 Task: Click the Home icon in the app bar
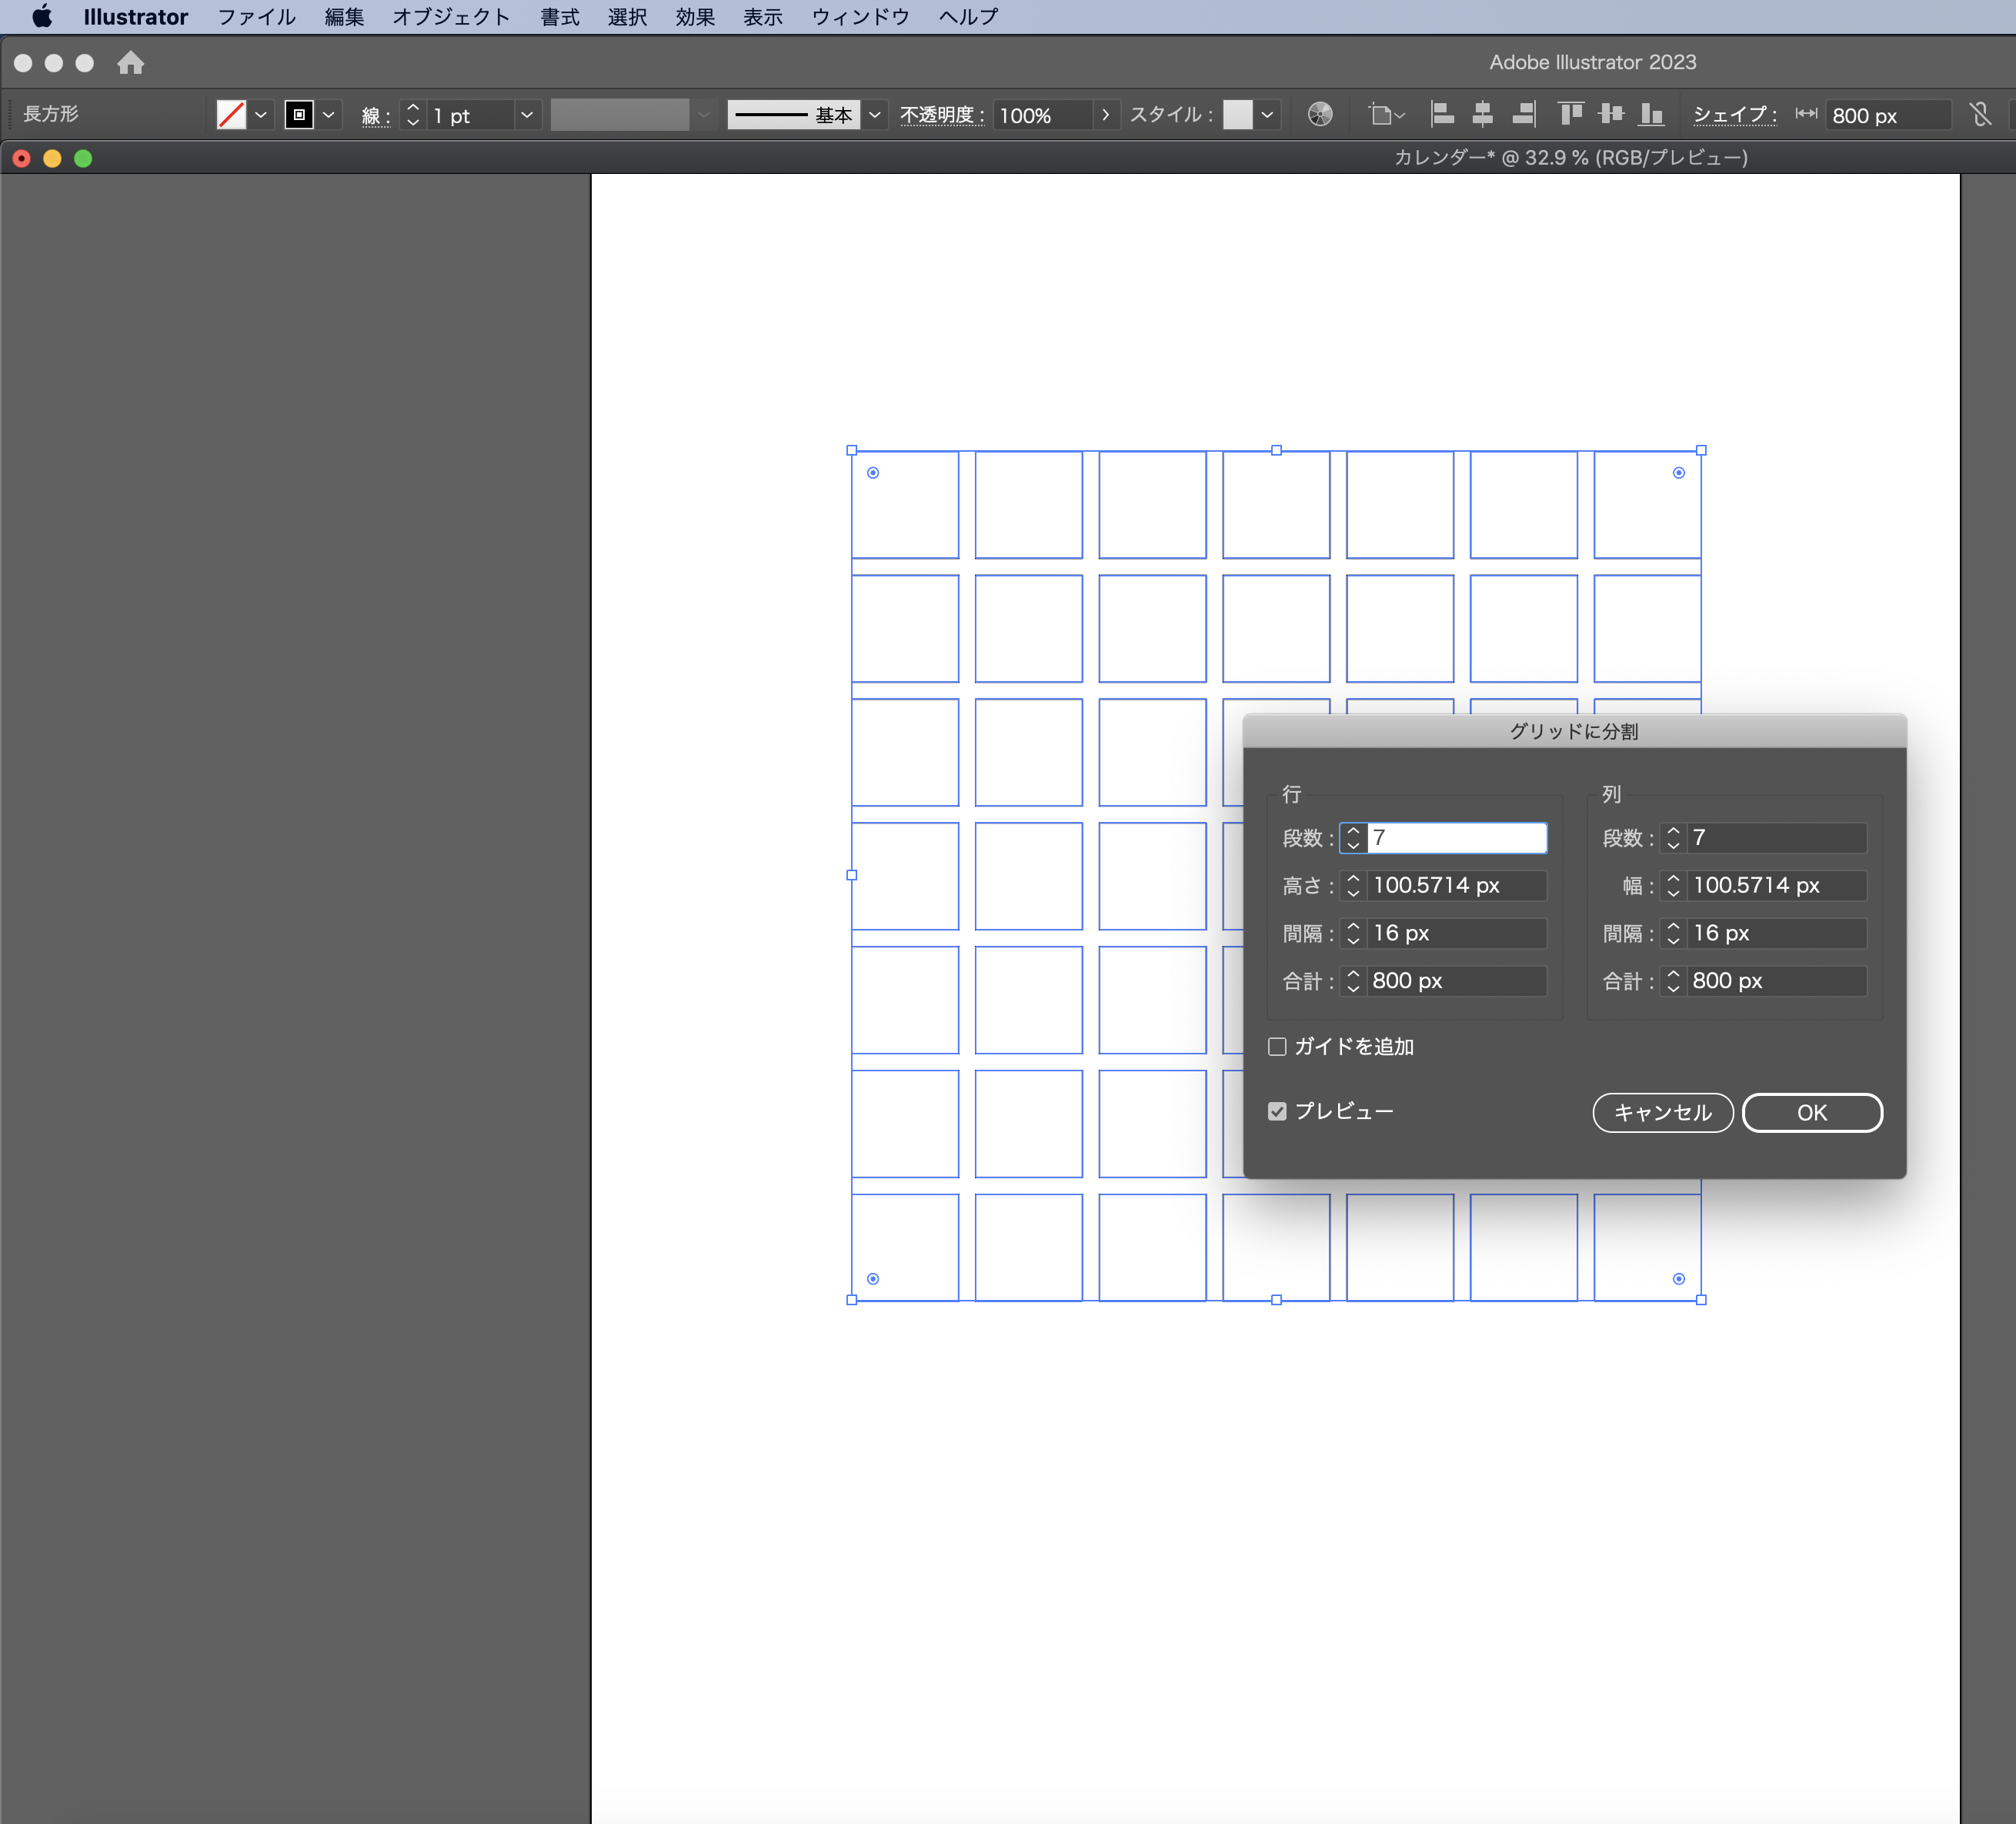click(x=130, y=63)
